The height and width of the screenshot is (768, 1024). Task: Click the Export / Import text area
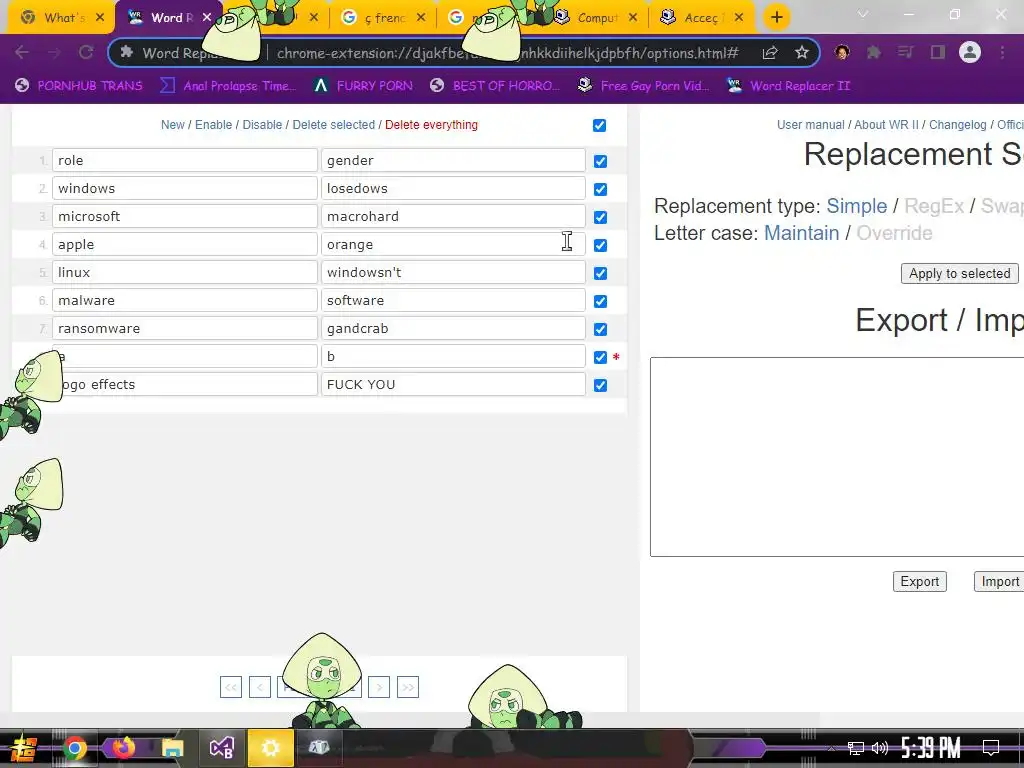coord(837,457)
